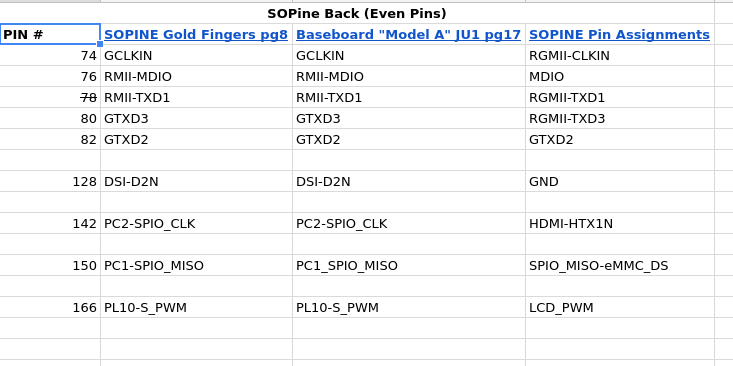Open the SOPINE Pin Assignments link

[x=619, y=35]
